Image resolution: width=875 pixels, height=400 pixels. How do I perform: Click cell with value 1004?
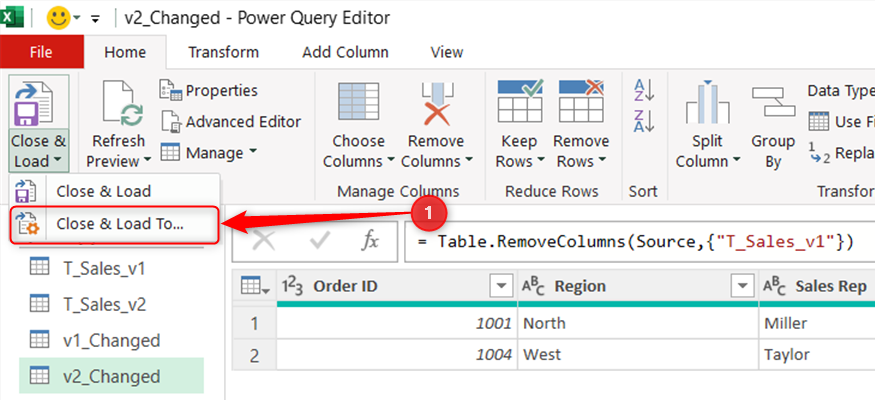pos(397,355)
